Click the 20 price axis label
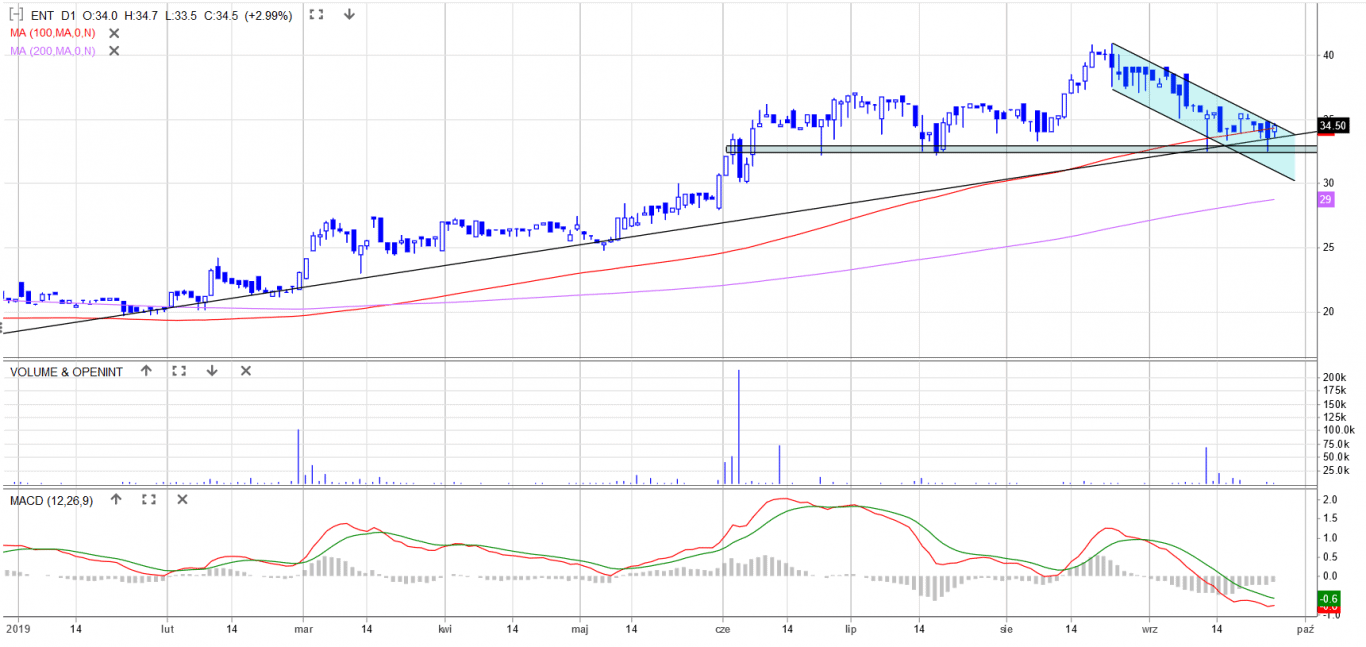The height and width of the screenshot is (647, 1366). (x=1329, y=311)
